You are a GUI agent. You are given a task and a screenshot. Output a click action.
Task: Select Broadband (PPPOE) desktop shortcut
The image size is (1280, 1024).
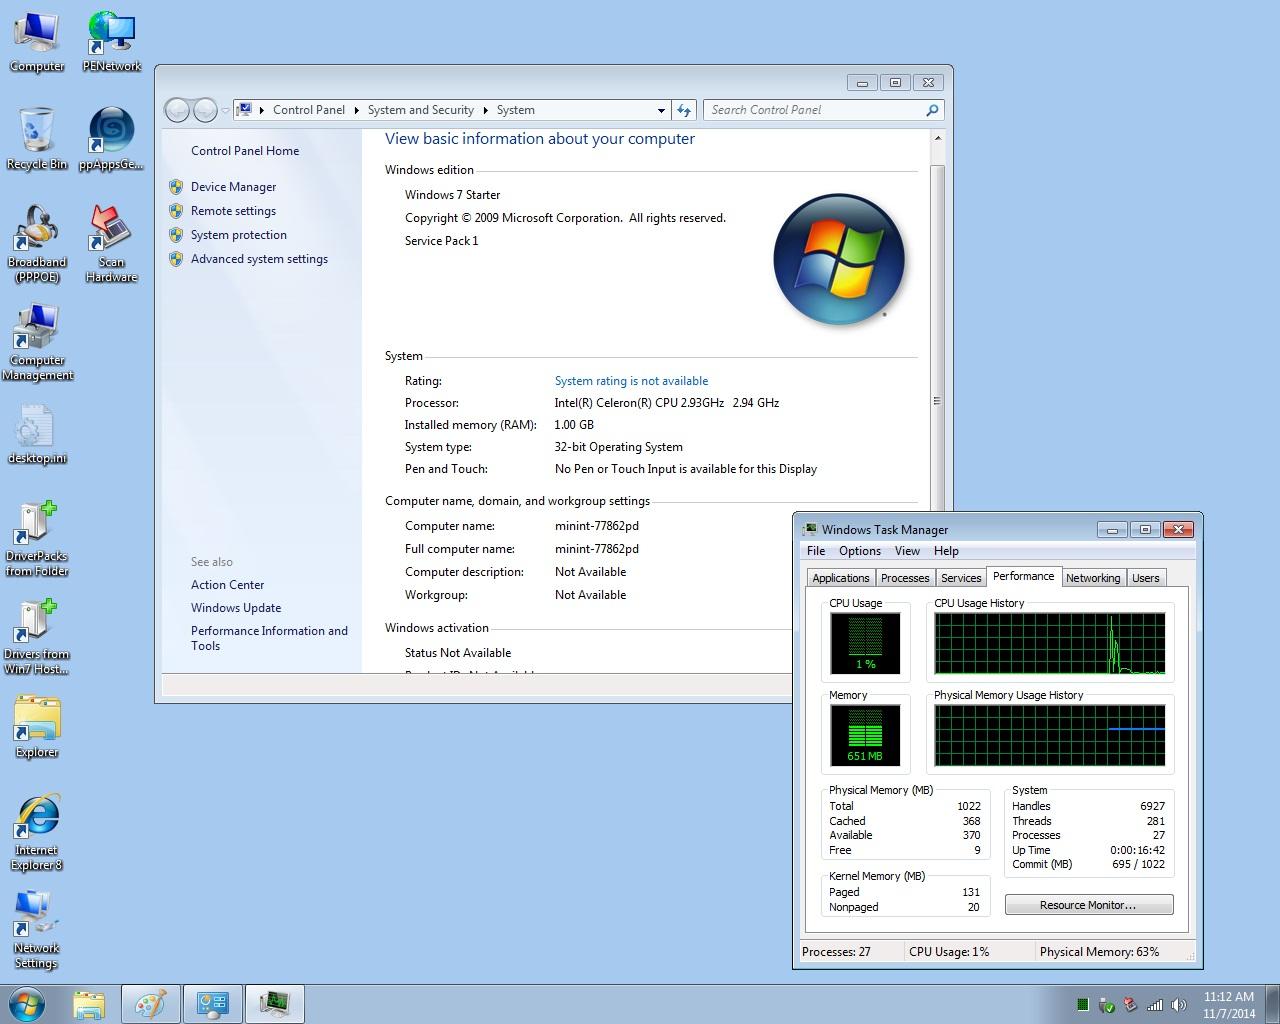coord(37,244)
